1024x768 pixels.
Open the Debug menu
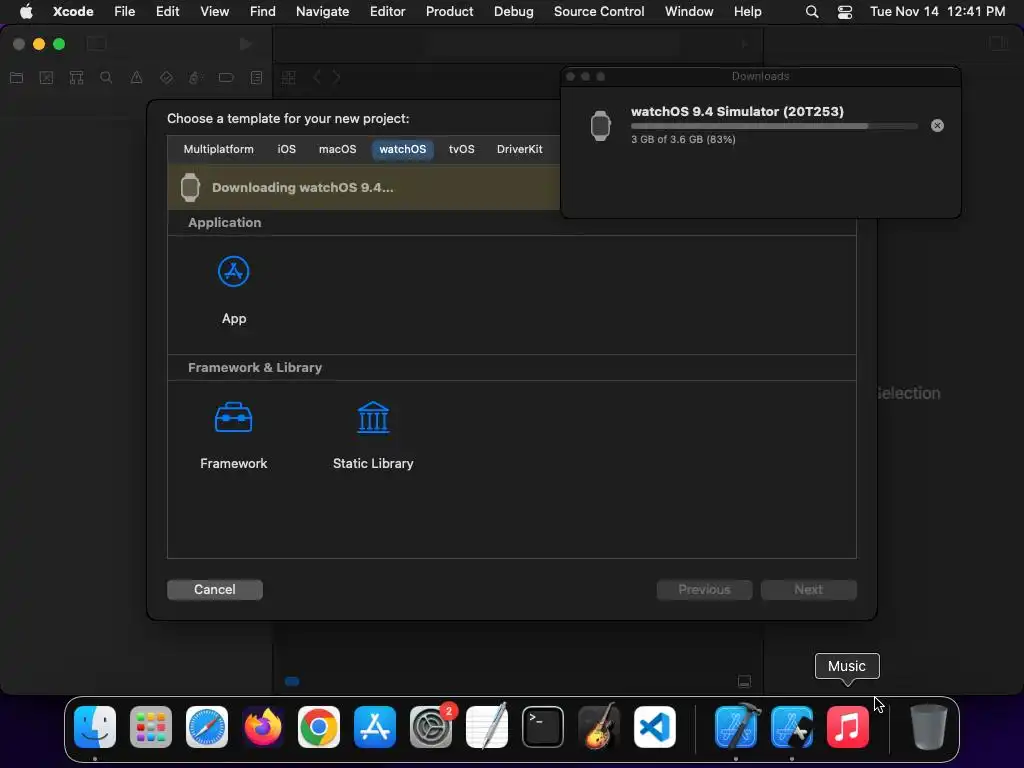pos(513,11)
